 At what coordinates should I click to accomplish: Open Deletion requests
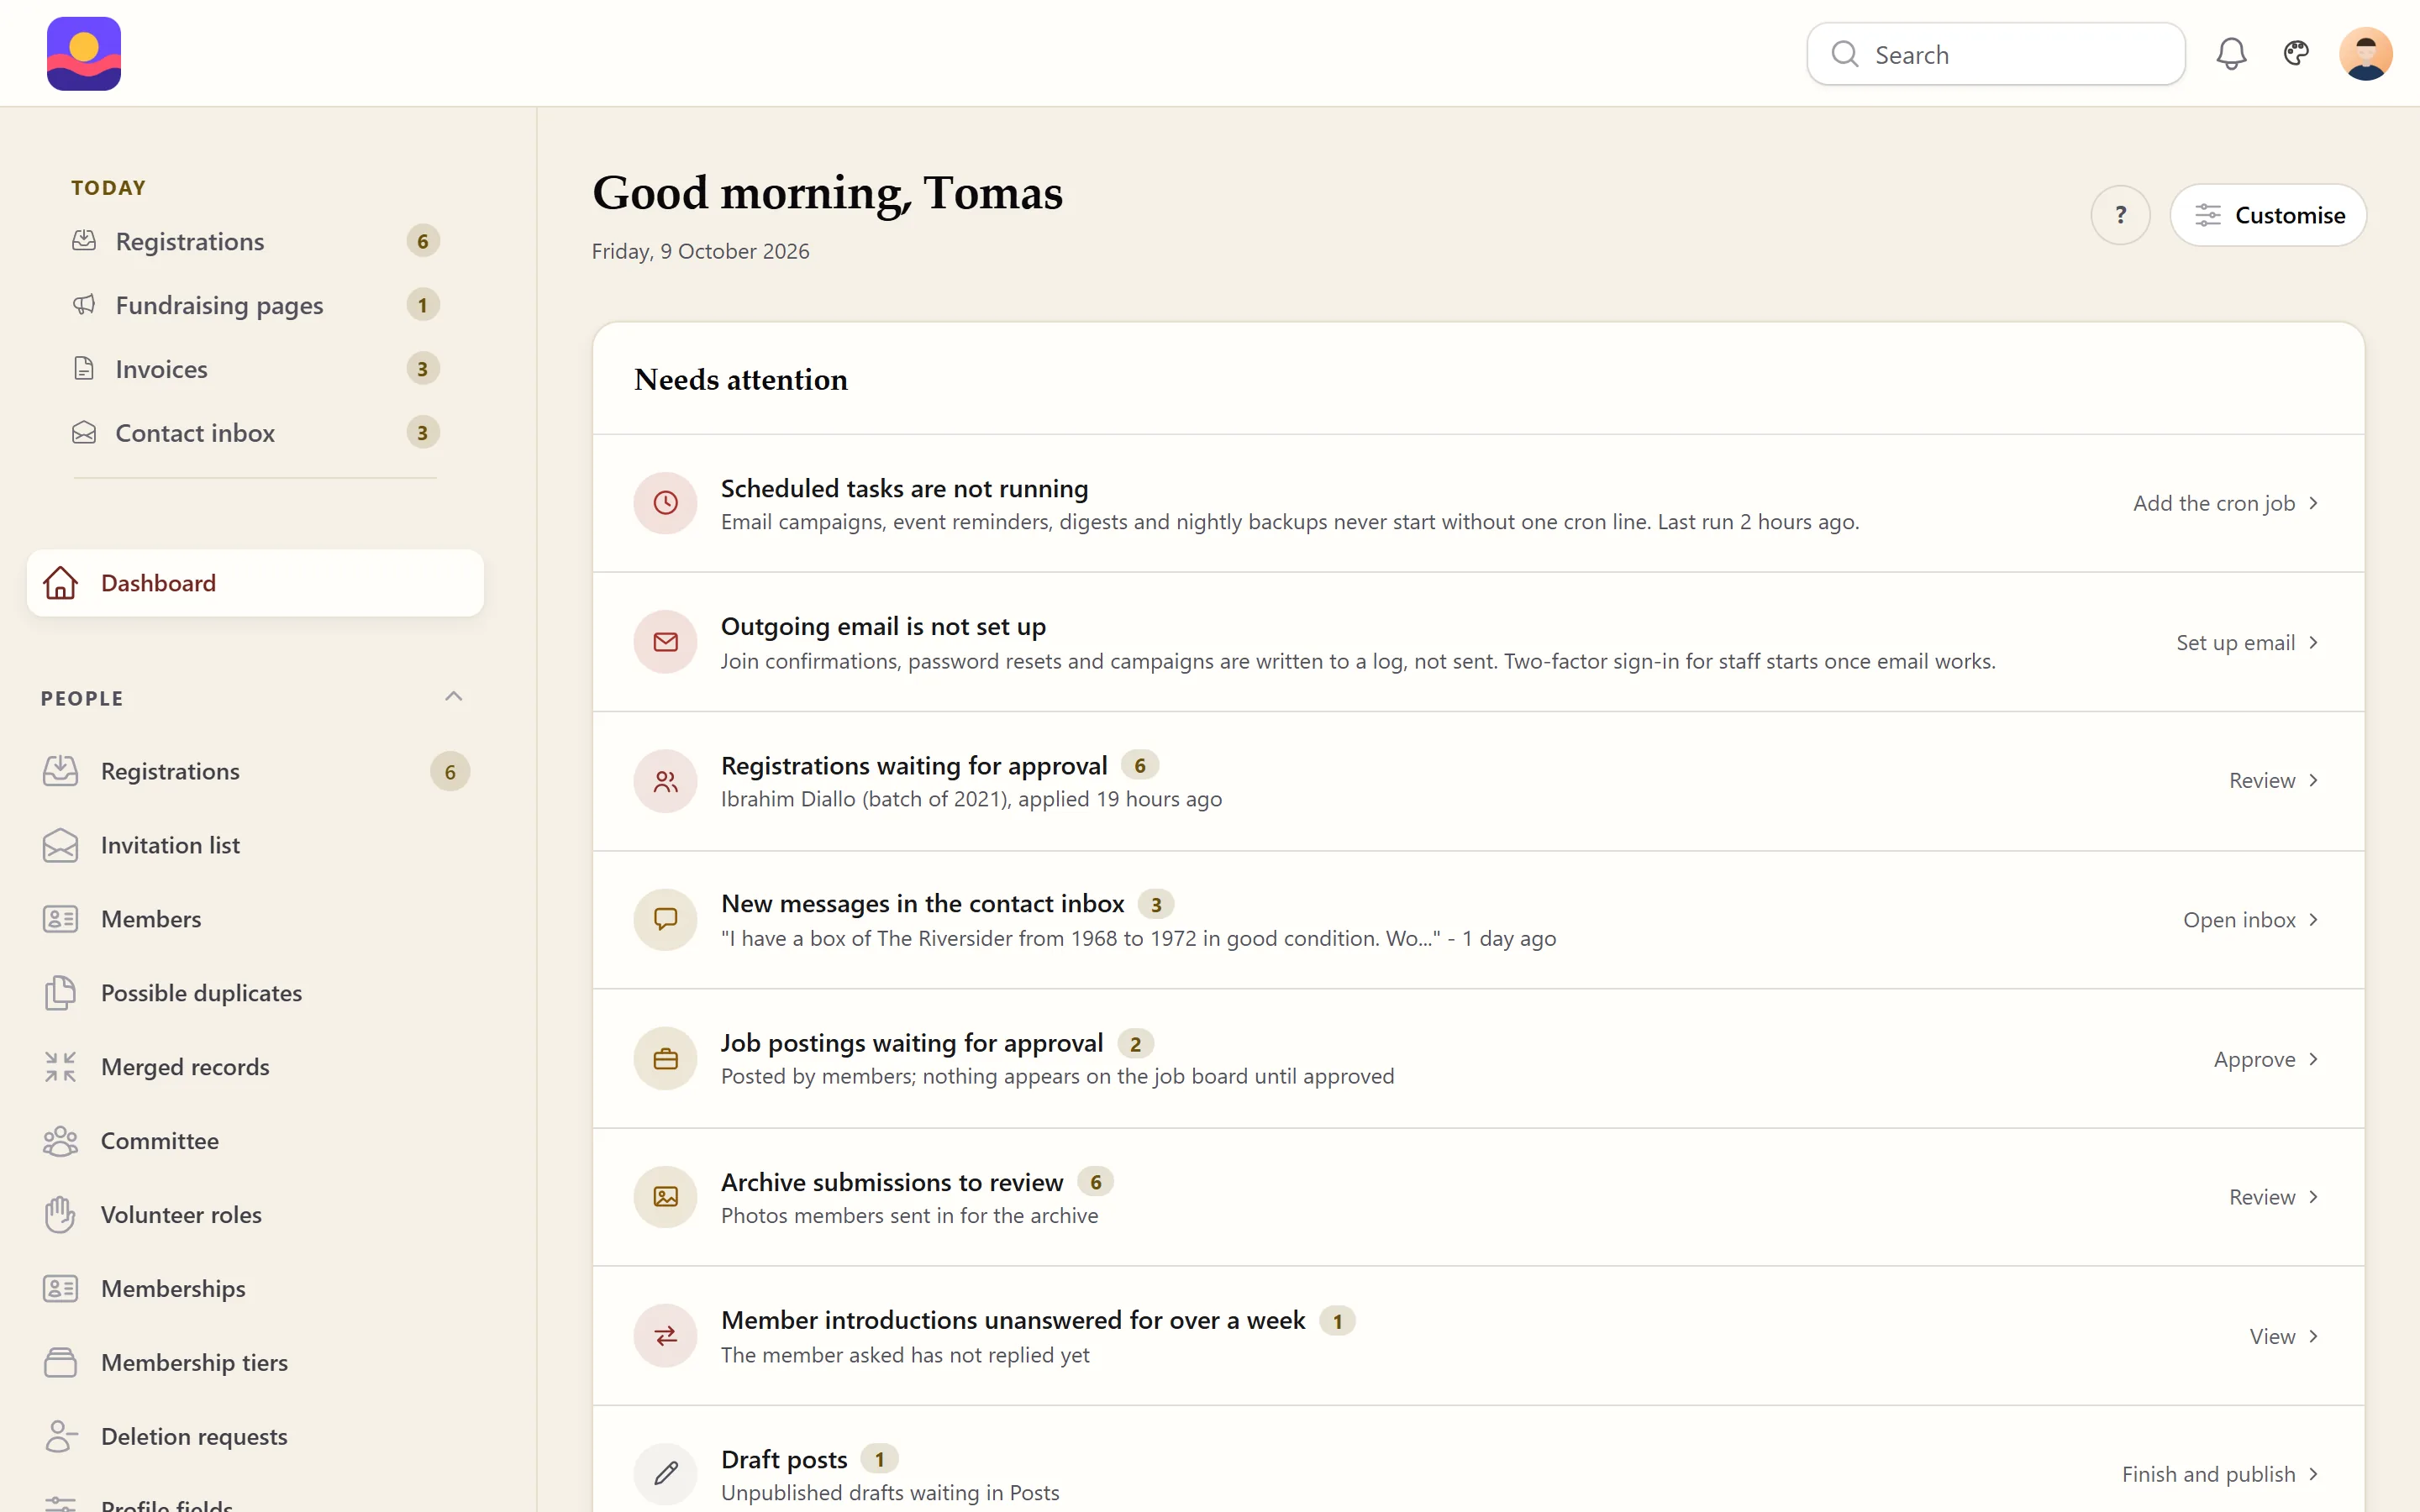point(256,1437)
